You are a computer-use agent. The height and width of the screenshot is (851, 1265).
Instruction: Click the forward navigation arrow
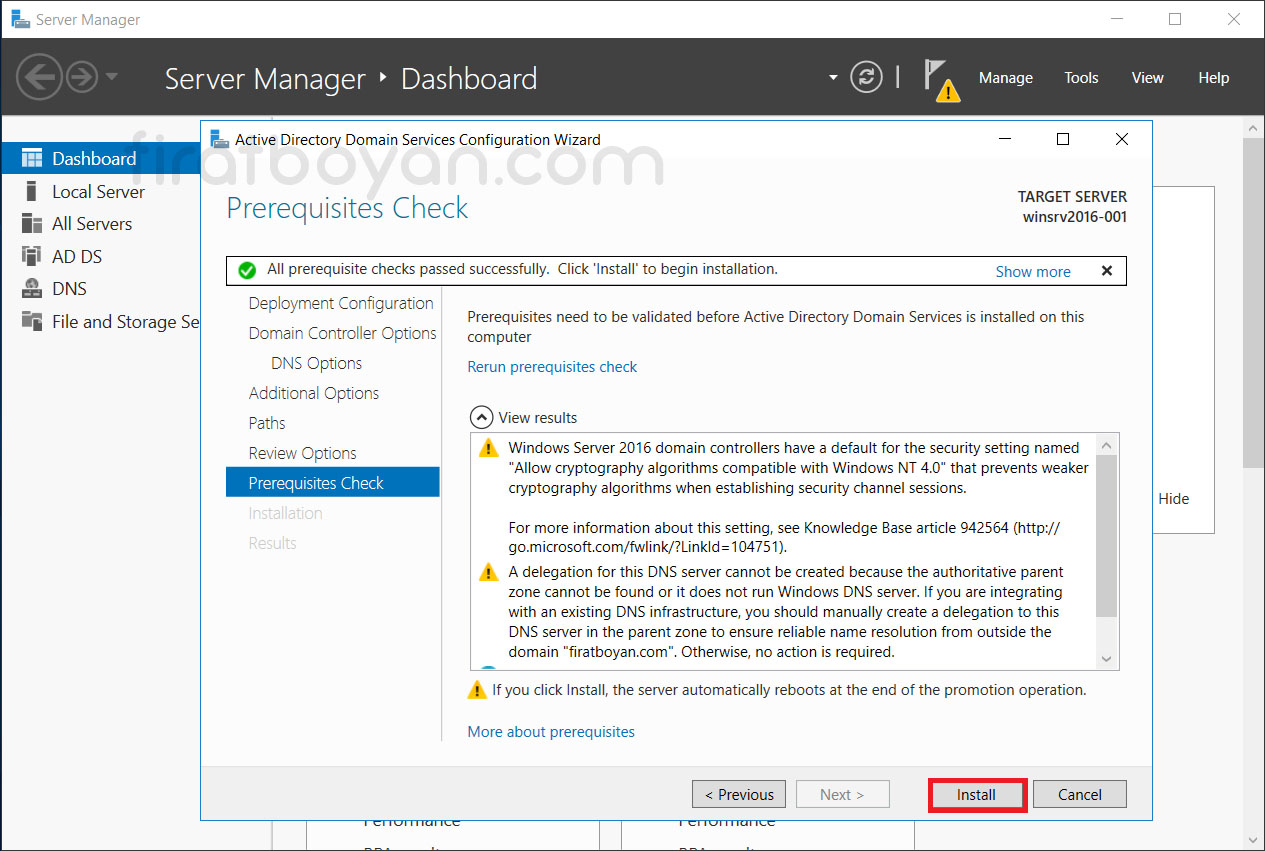click(x=82, y=77)
